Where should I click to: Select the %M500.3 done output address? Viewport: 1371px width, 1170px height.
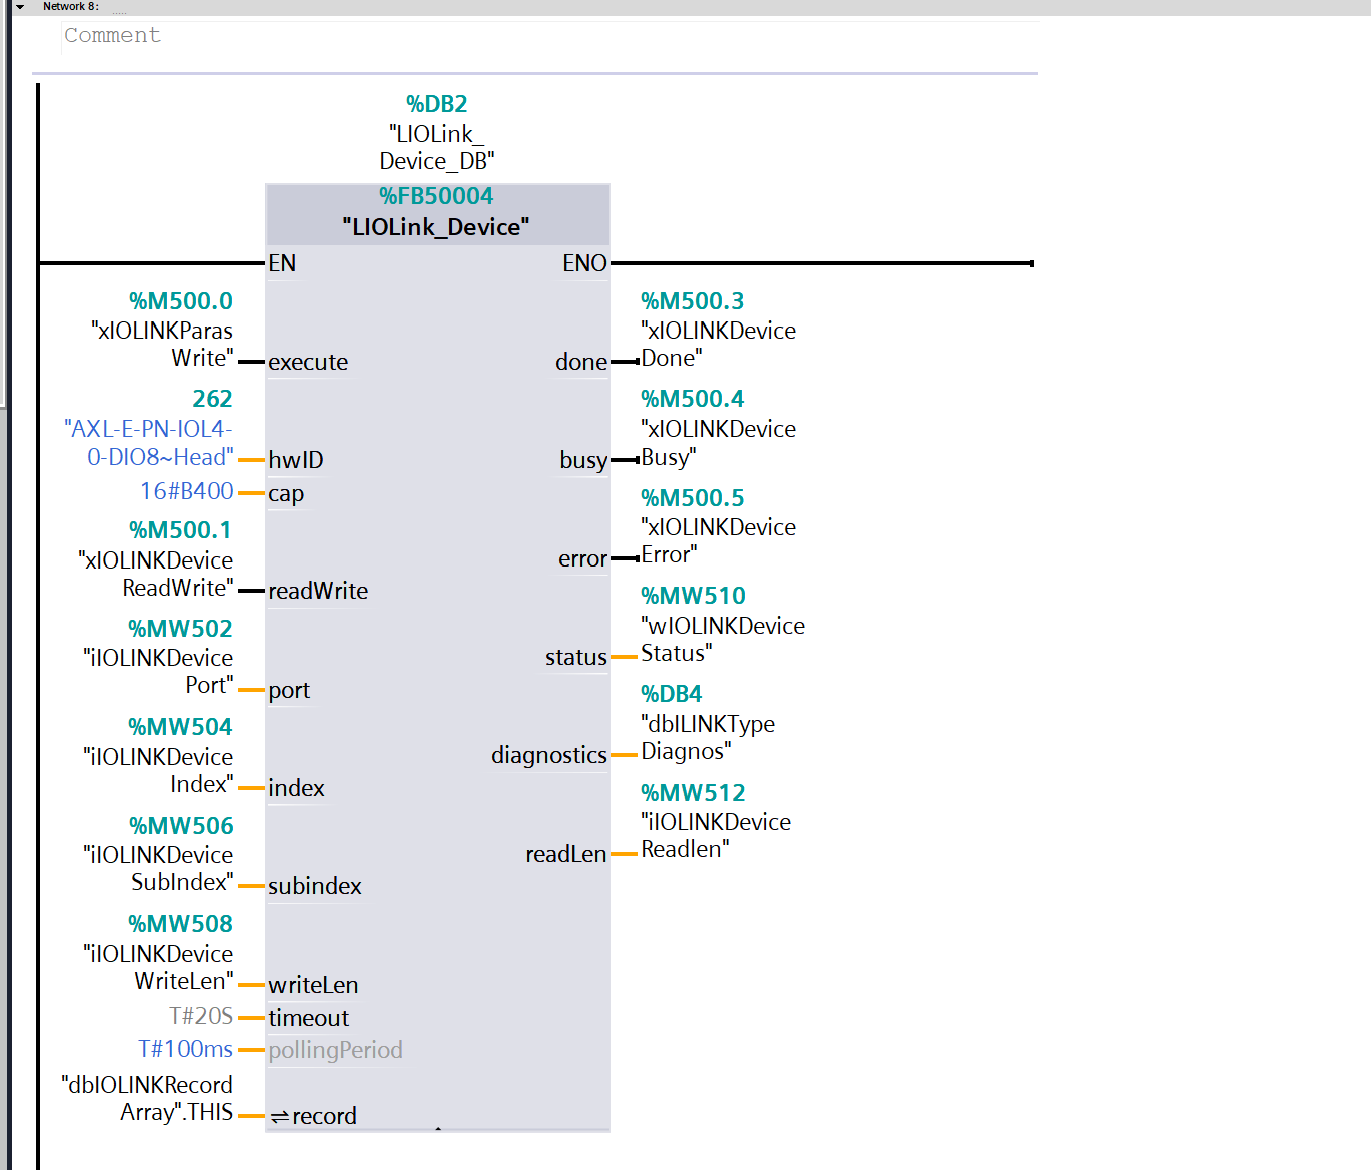point(692,301)
